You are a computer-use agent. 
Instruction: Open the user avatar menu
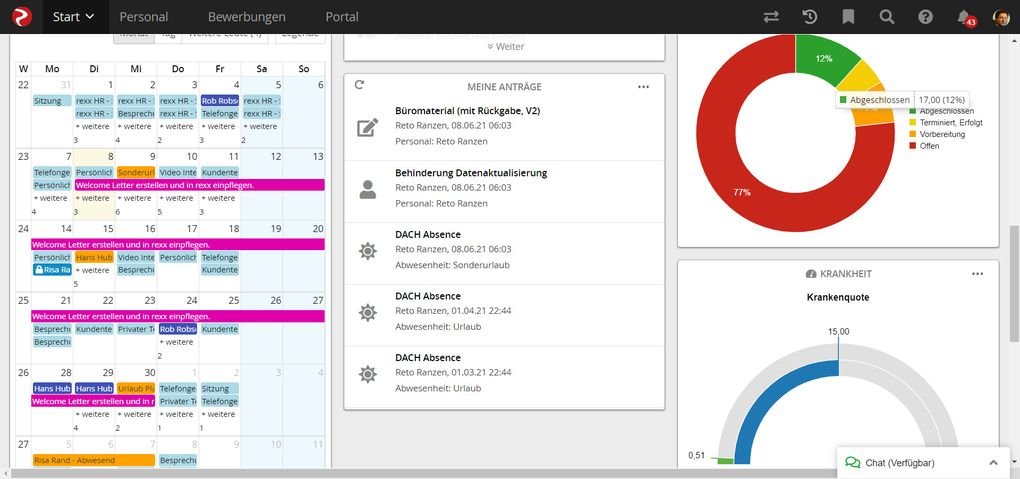pyautogui.click(x=1002, y=17)
